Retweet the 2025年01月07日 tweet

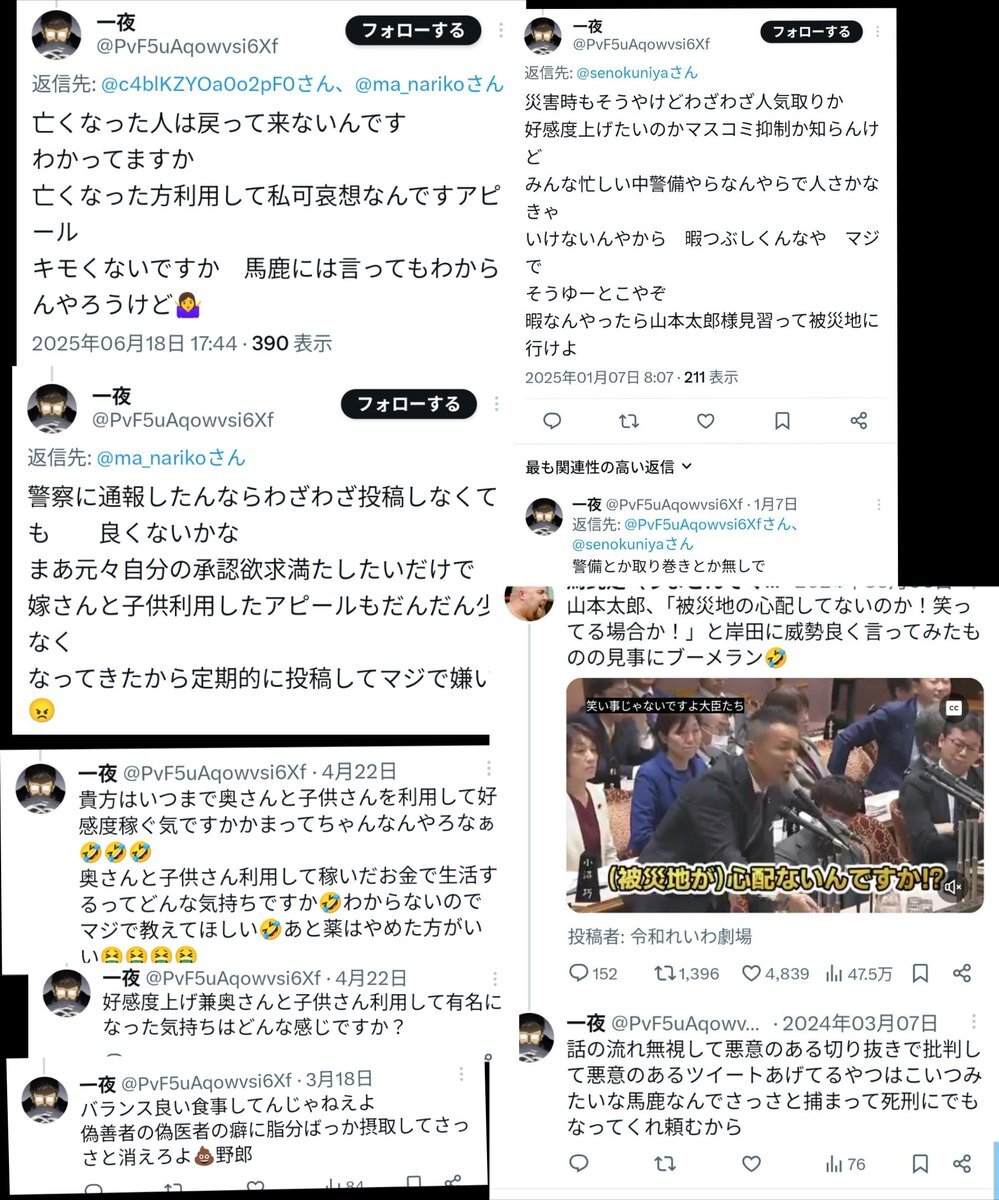point(628,422)
